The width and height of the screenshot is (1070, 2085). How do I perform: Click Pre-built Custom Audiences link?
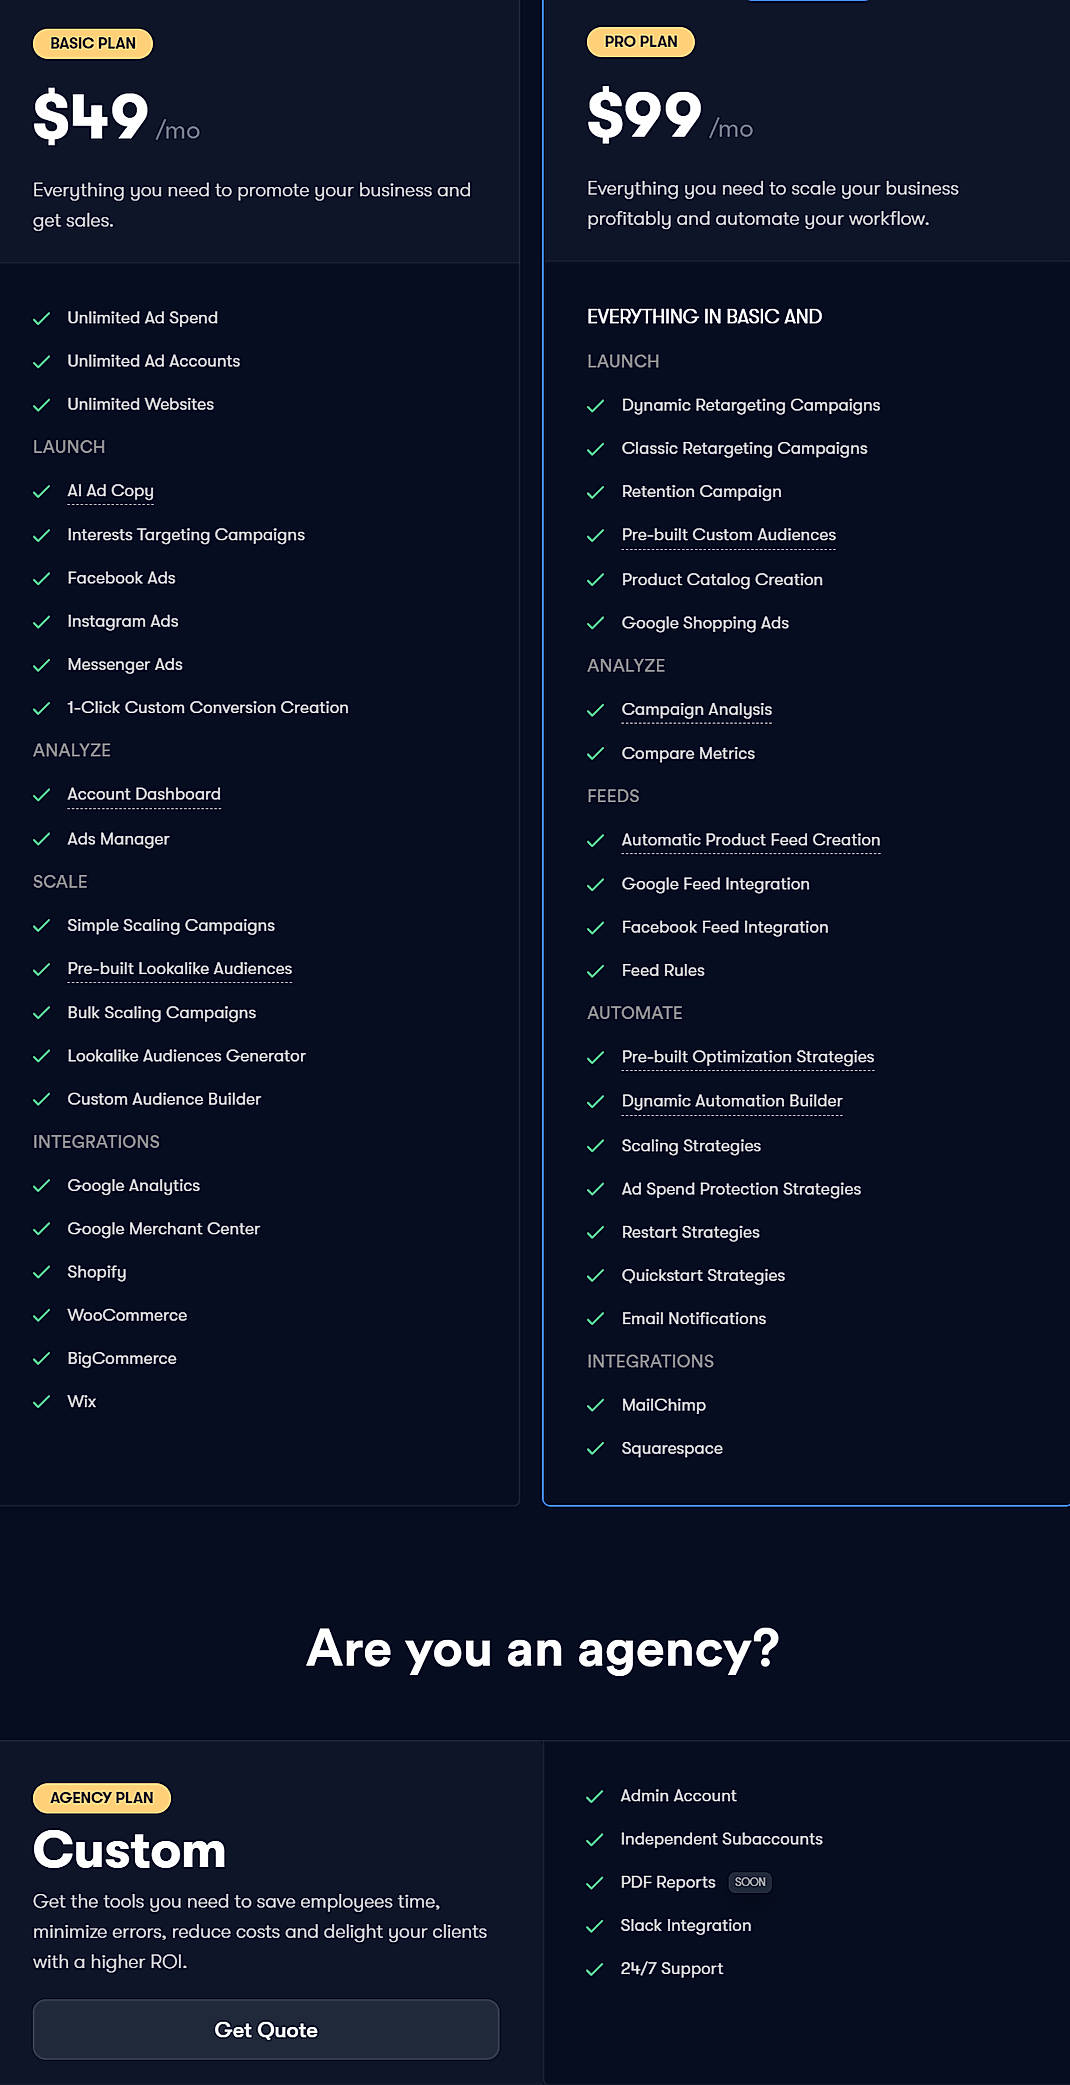729,535
